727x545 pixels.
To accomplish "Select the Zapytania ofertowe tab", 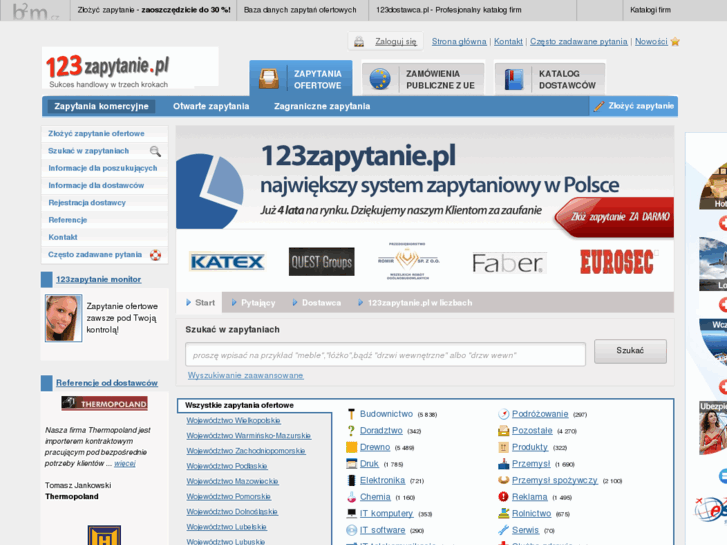I will [x=300, y=79].
